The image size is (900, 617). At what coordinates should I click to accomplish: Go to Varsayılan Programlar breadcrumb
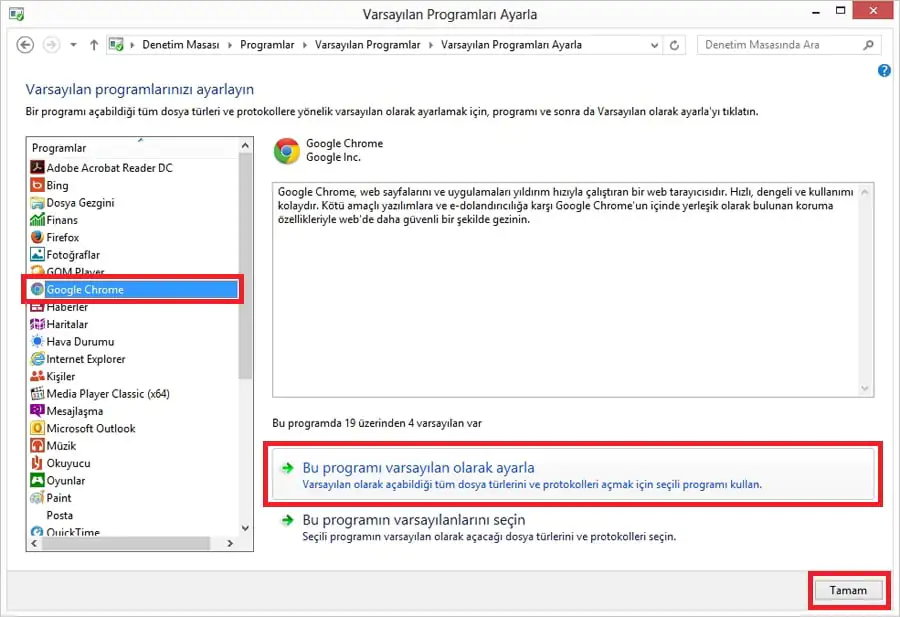pos(367,45)
